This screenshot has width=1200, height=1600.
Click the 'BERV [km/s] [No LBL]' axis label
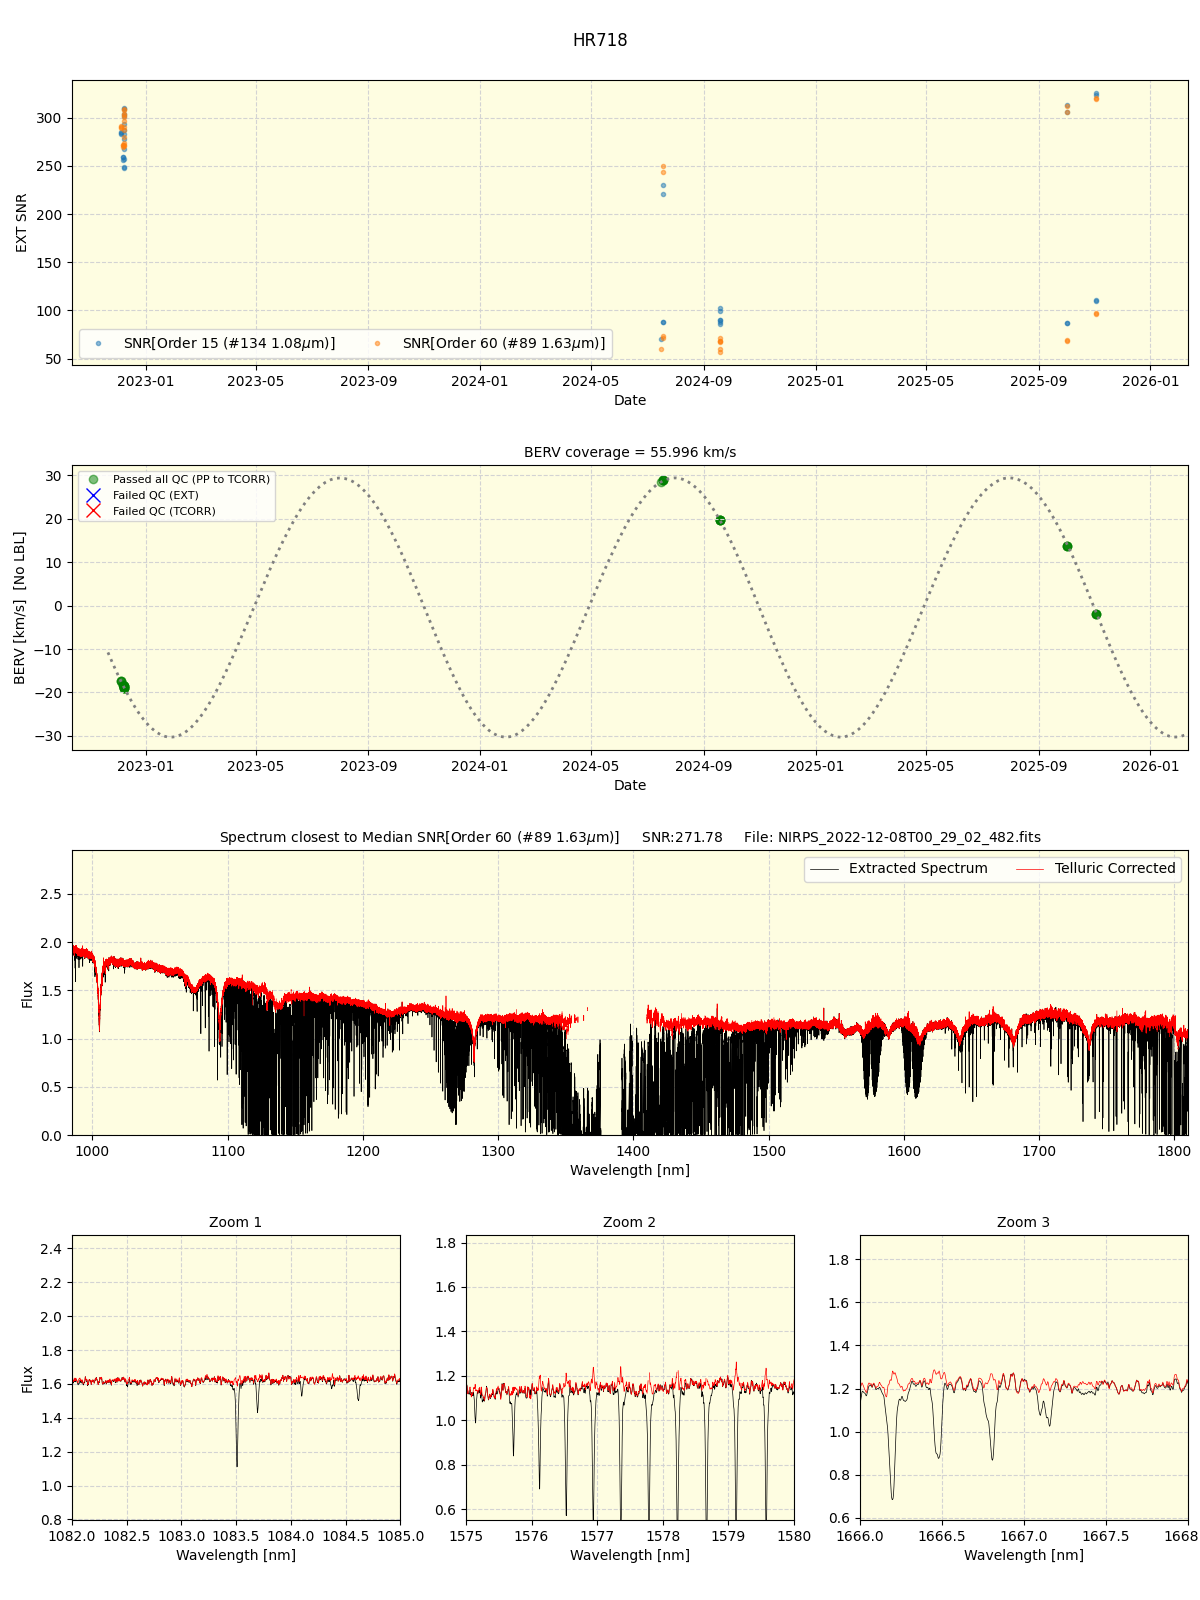(20, 608)
